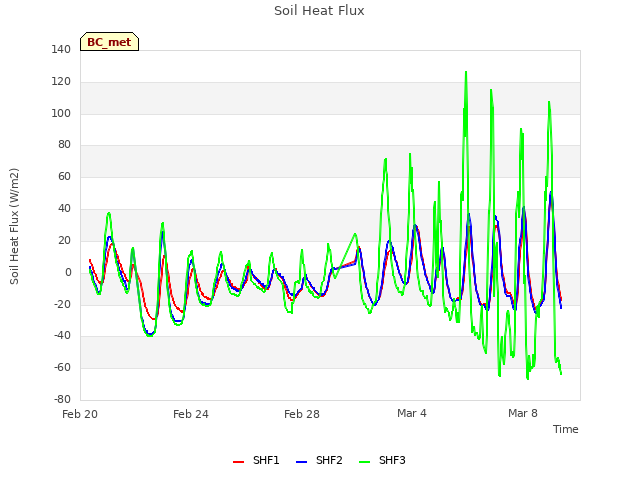Viewport: 640px width, 480px height.
Task: Click the Feb 24 x-axis label
Action: click(x=191, y=414)
